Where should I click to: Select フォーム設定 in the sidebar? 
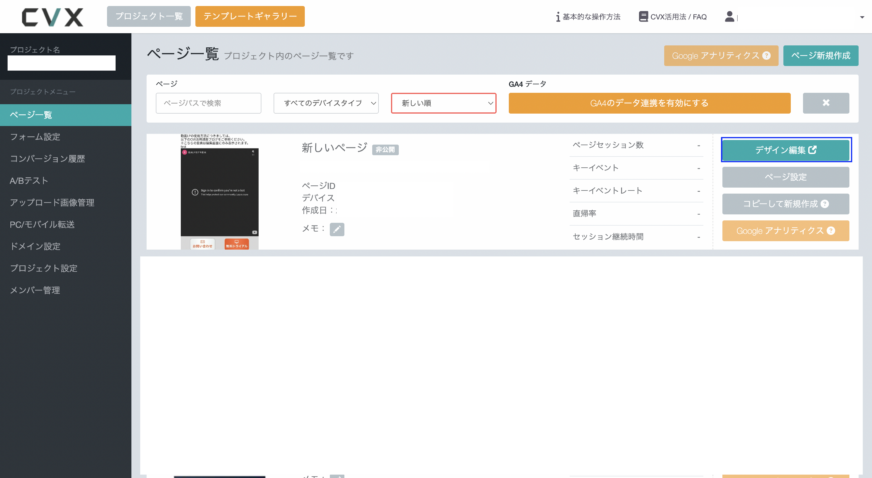point(35,137)
